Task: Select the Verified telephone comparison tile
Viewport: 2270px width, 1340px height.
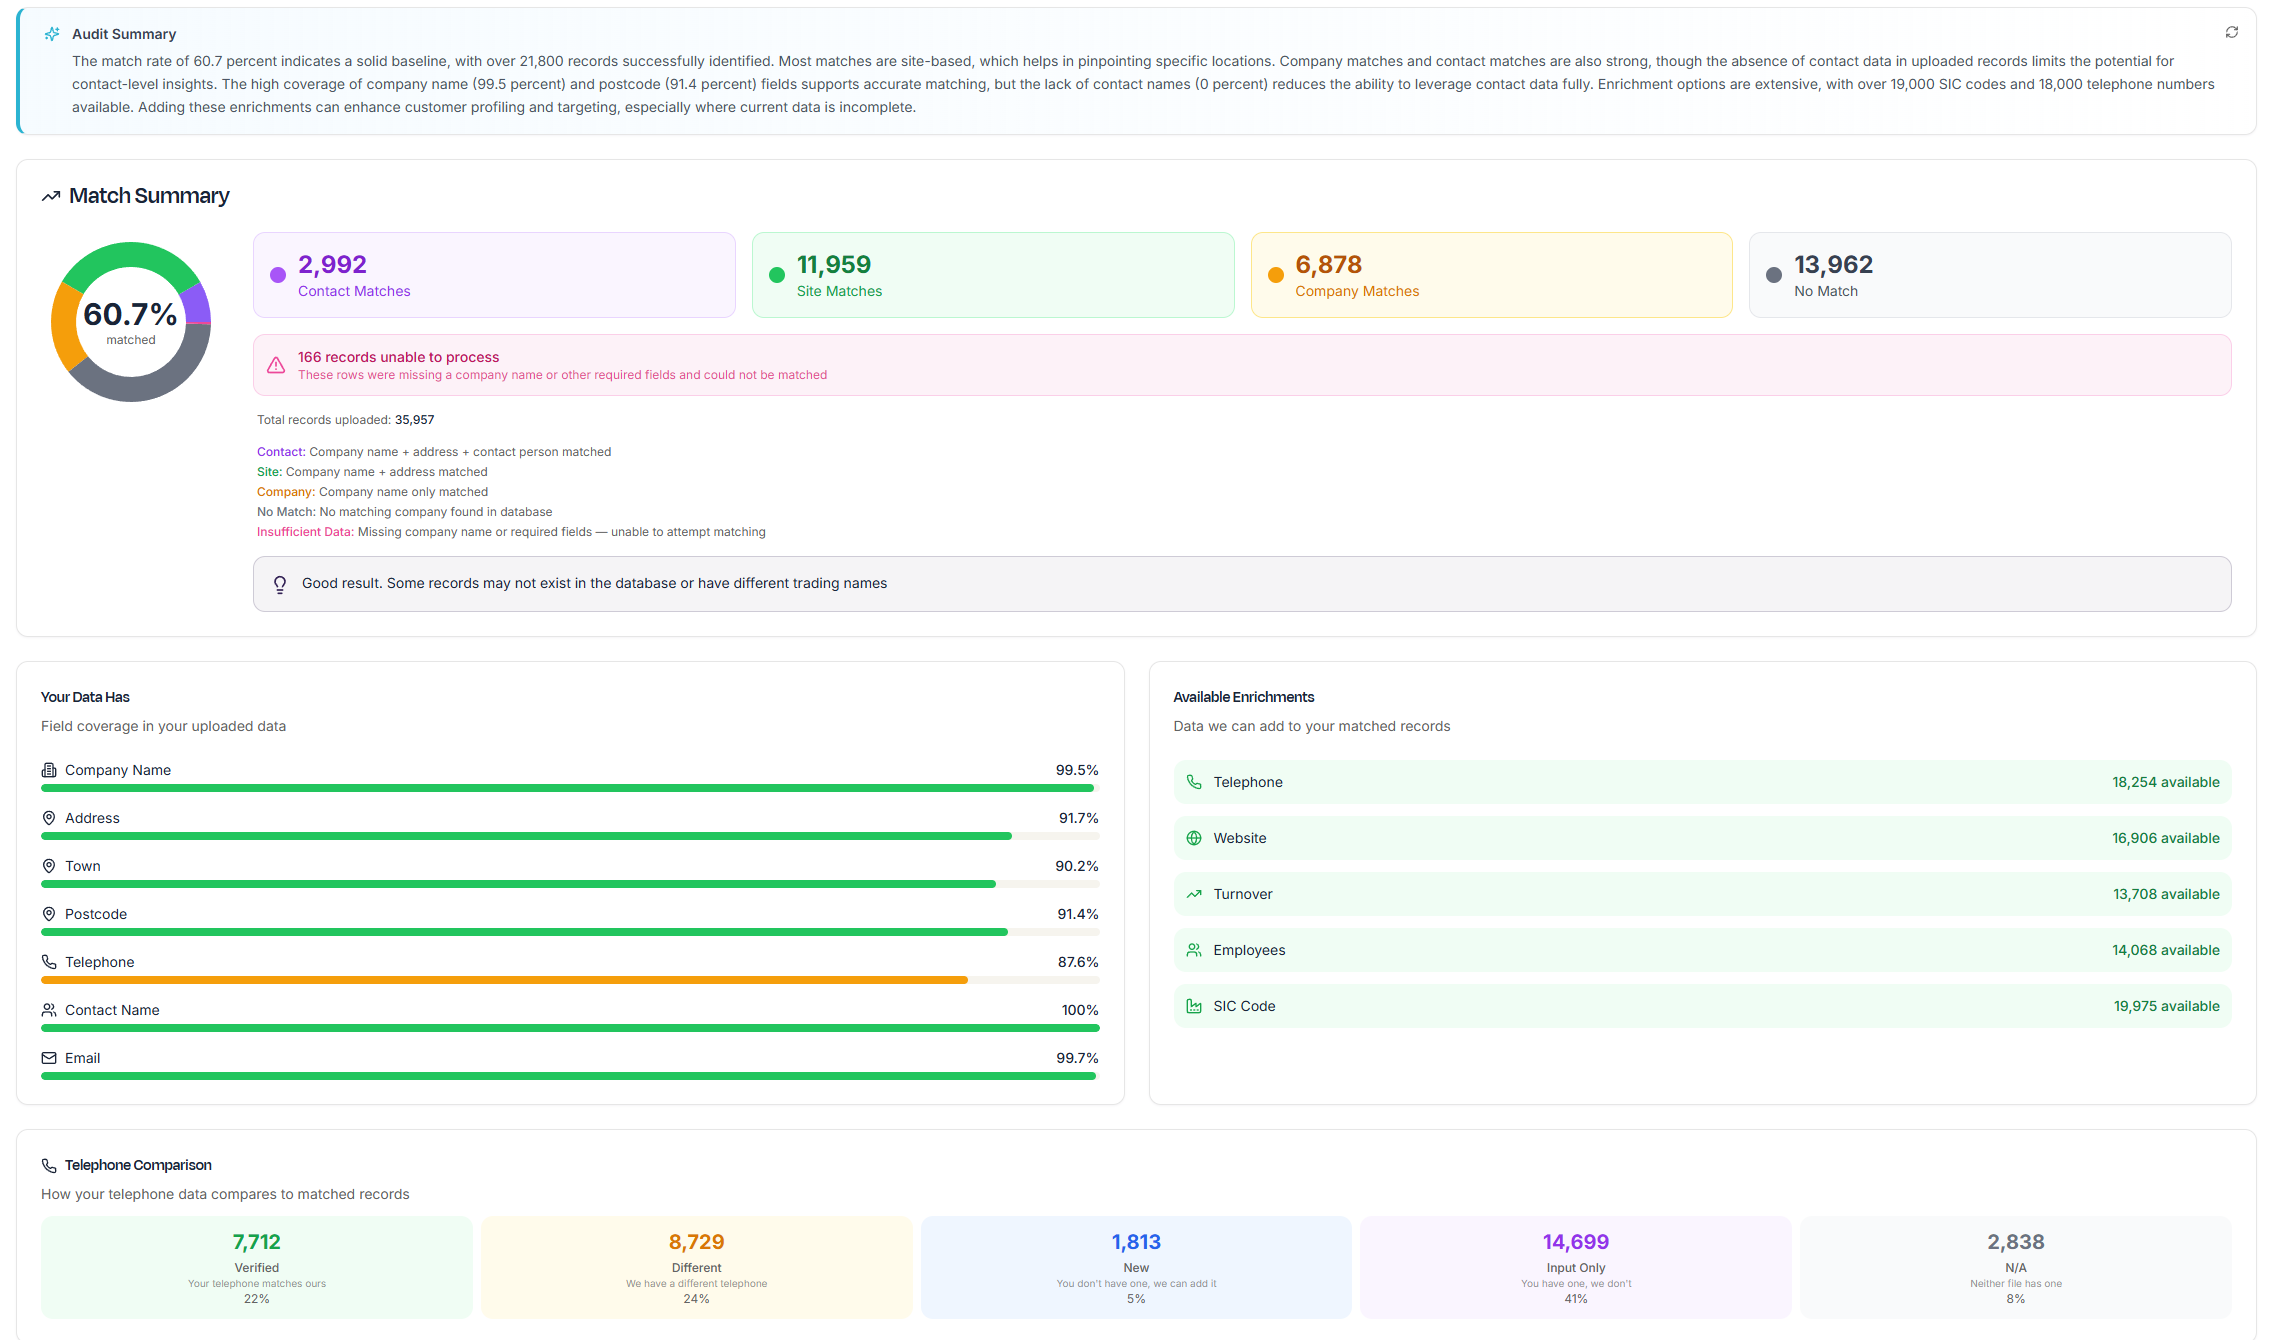Action: pos(256,1267)
